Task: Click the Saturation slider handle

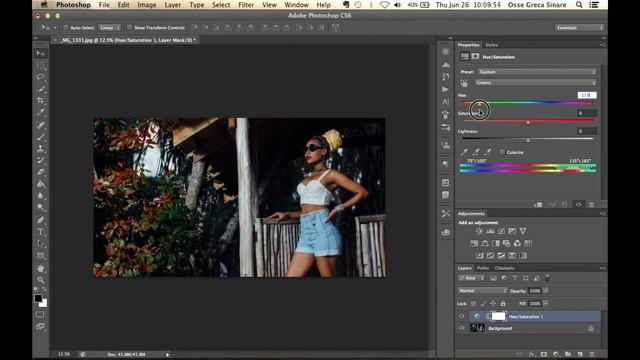Action: pos(528,122)
